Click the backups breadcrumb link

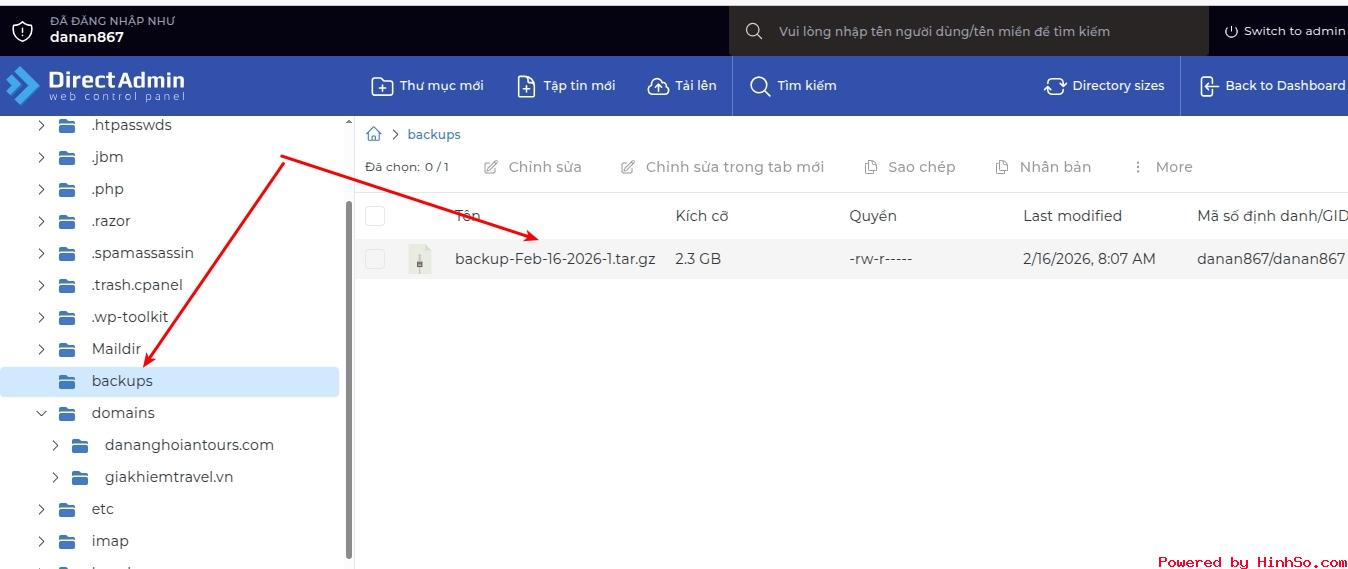tap(434, 134)
